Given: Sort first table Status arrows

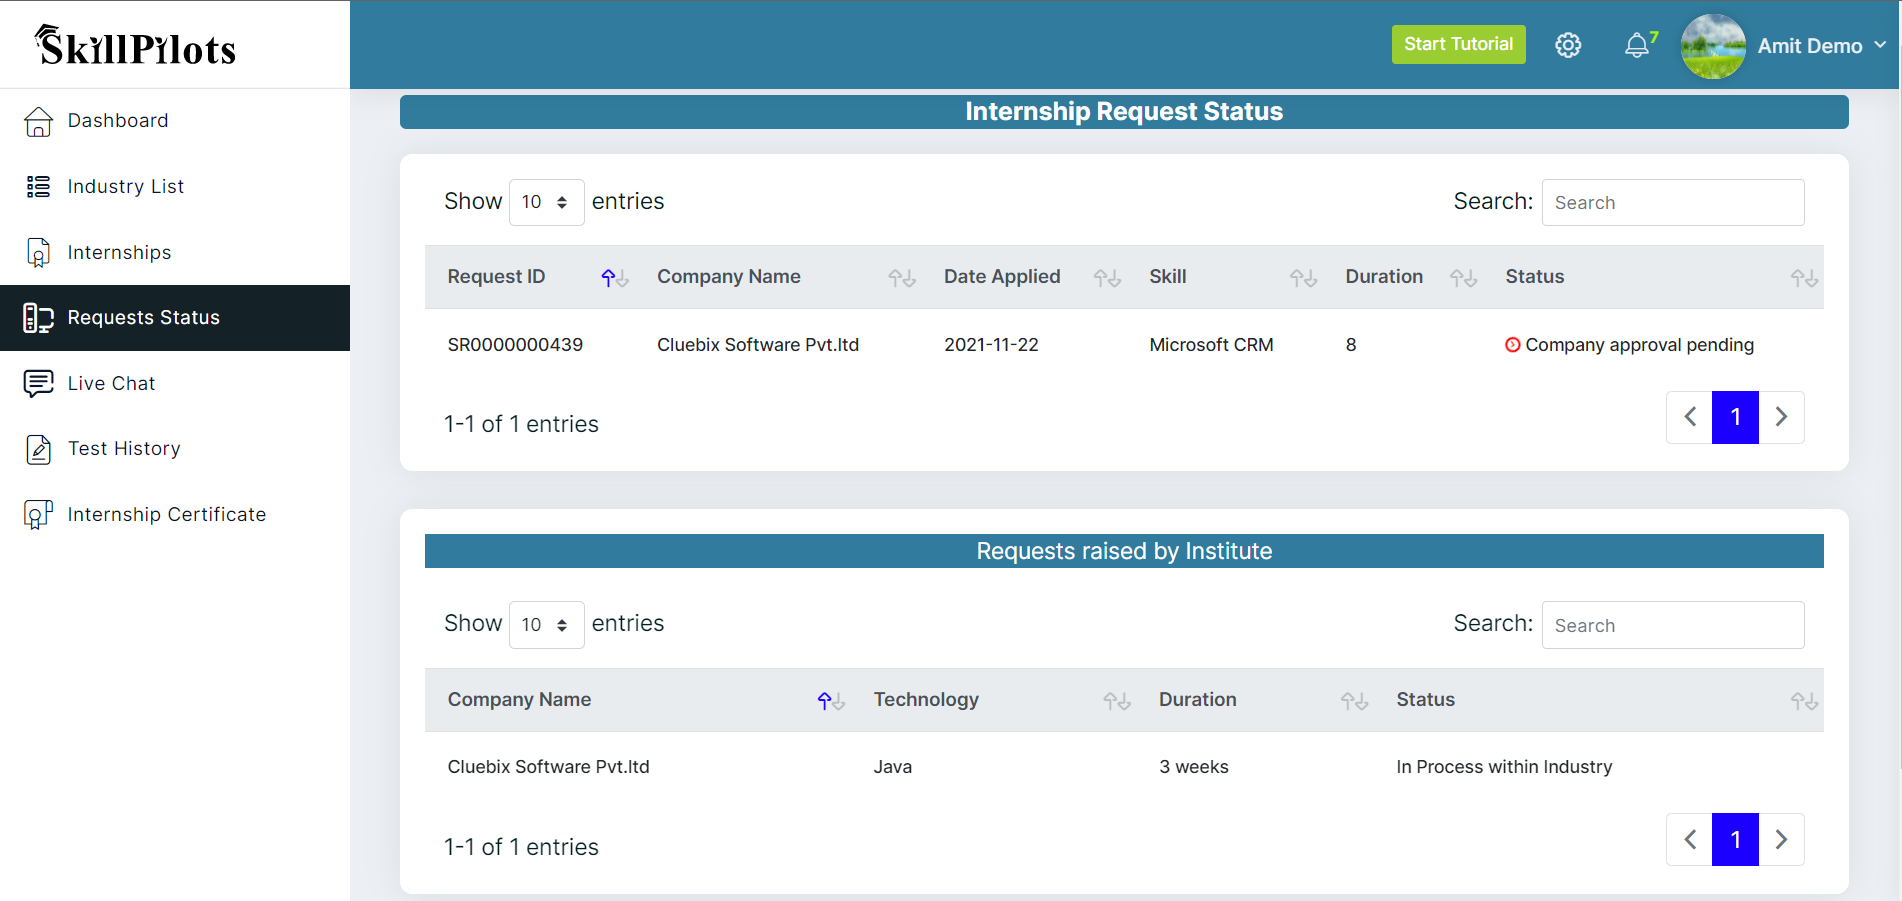Looking at the screenshot, I should pos(1804,278).
